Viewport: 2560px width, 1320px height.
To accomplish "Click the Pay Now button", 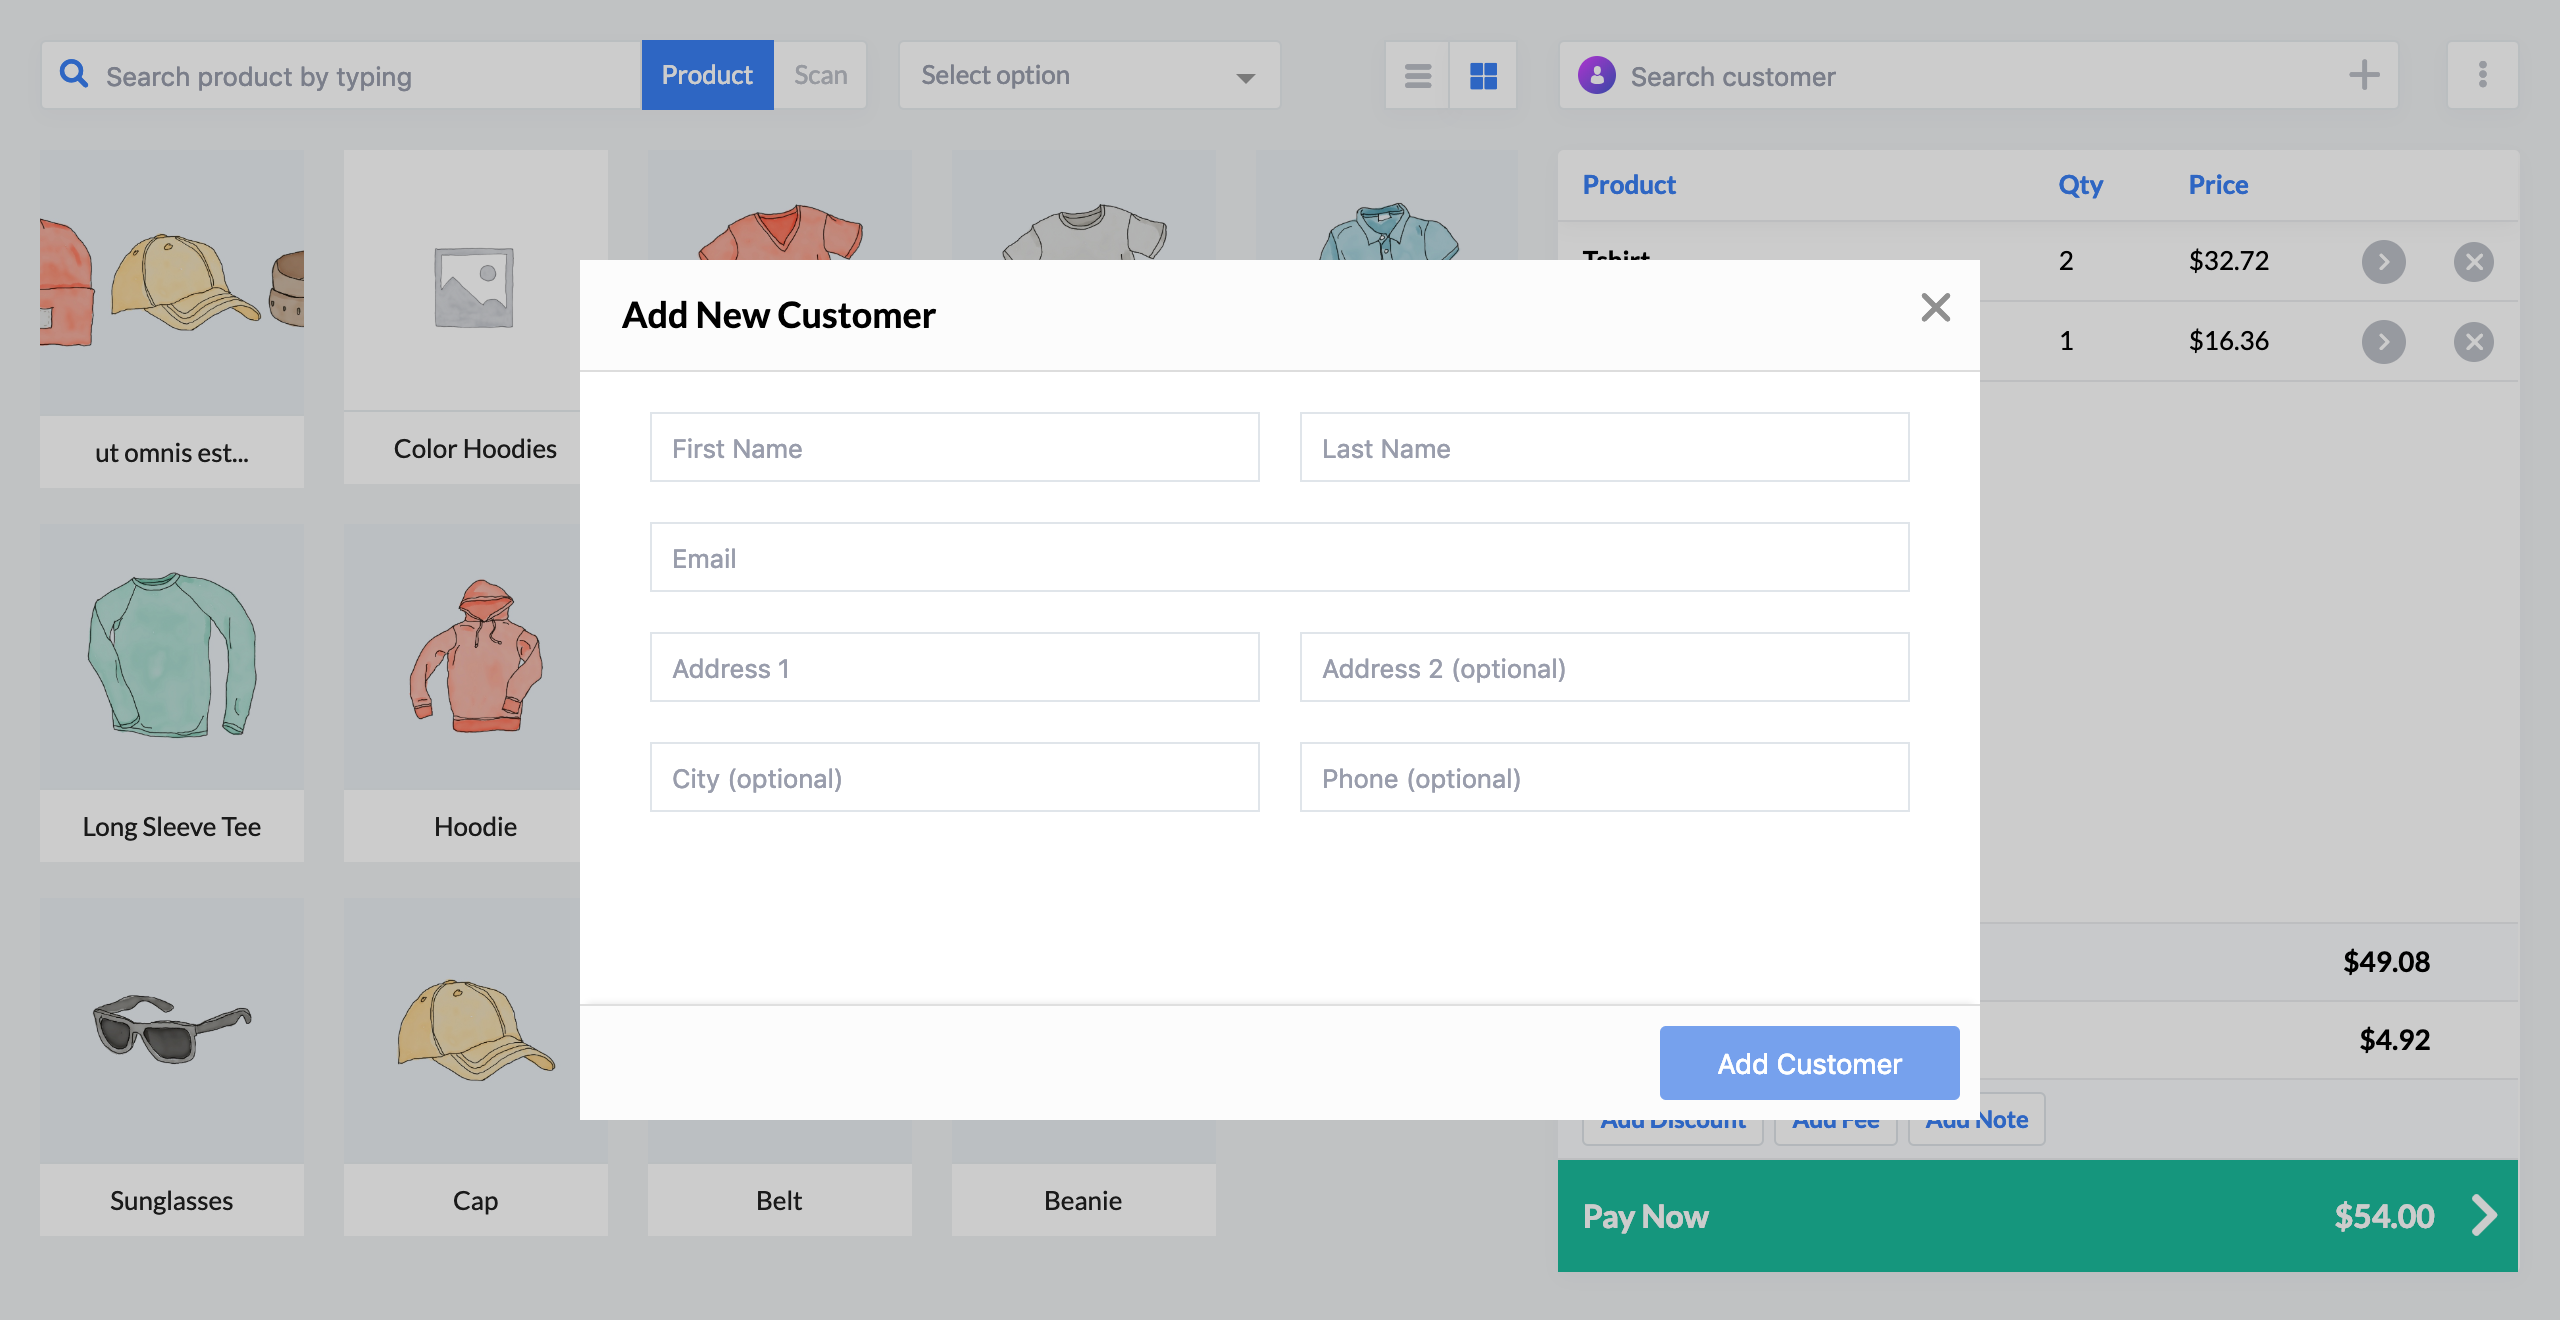I will pyautogui.click(x=2037, y=1216).
